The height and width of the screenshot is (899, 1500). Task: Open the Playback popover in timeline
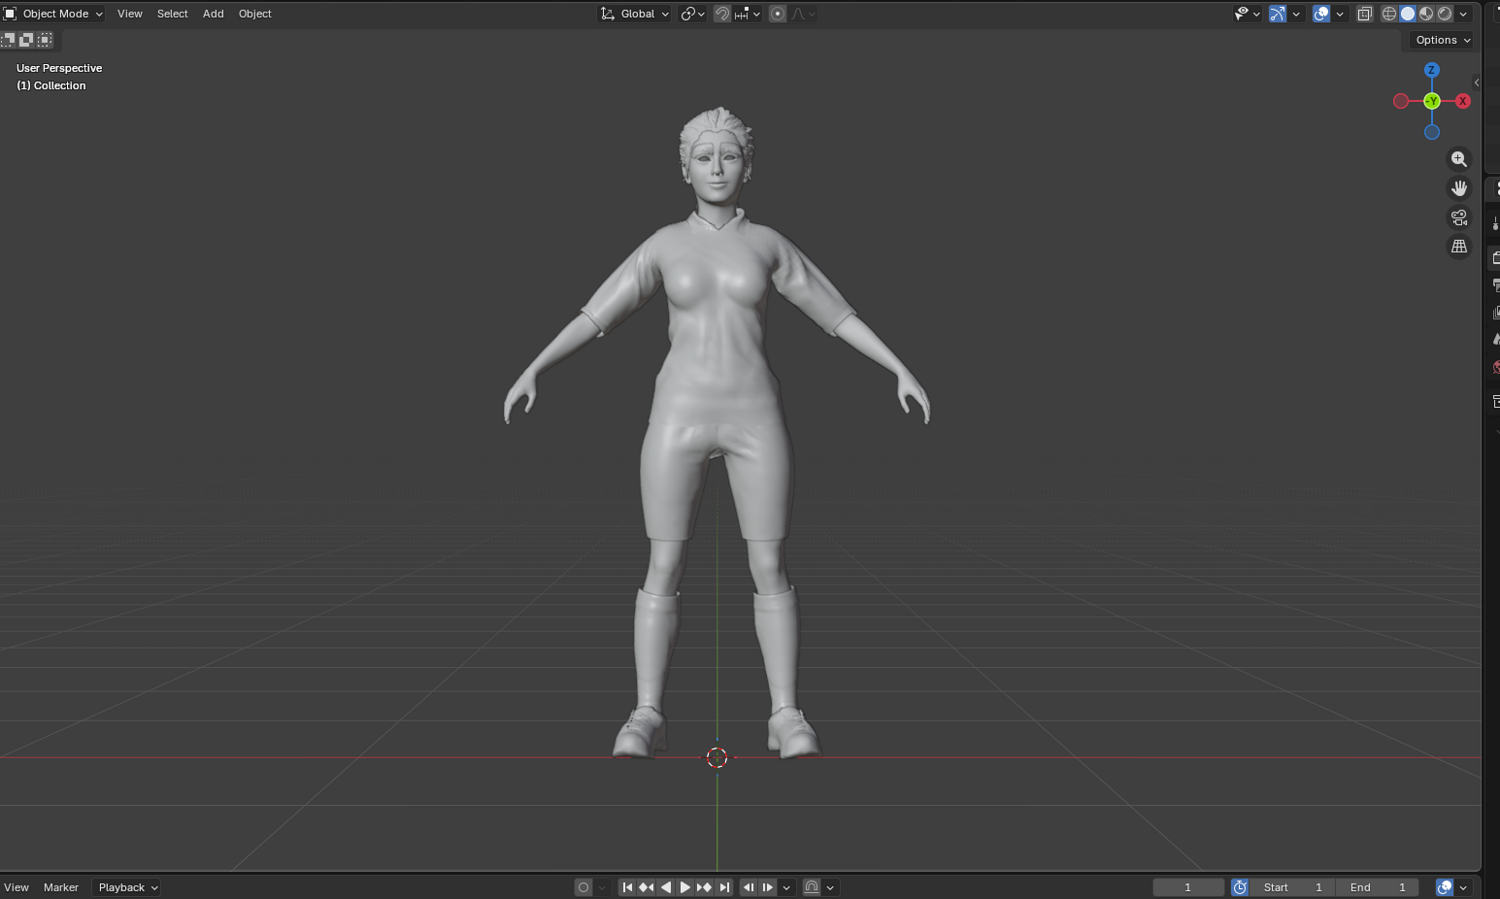click(127, 887)
